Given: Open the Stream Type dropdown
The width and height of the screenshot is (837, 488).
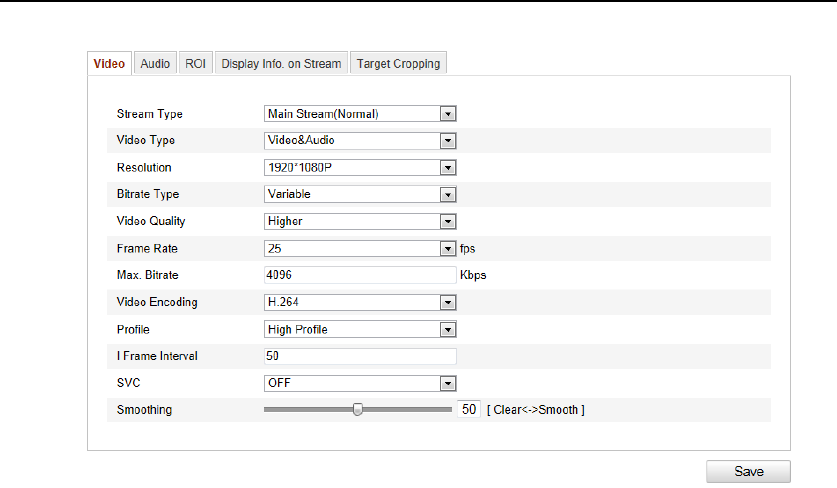Looking at the screenshot, I should pyautogui.click(x=448, y=114).
